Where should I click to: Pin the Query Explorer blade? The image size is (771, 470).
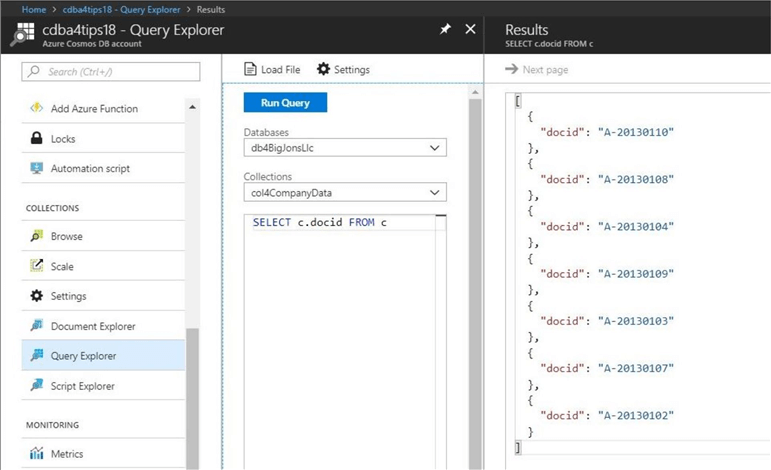(445, 29)
